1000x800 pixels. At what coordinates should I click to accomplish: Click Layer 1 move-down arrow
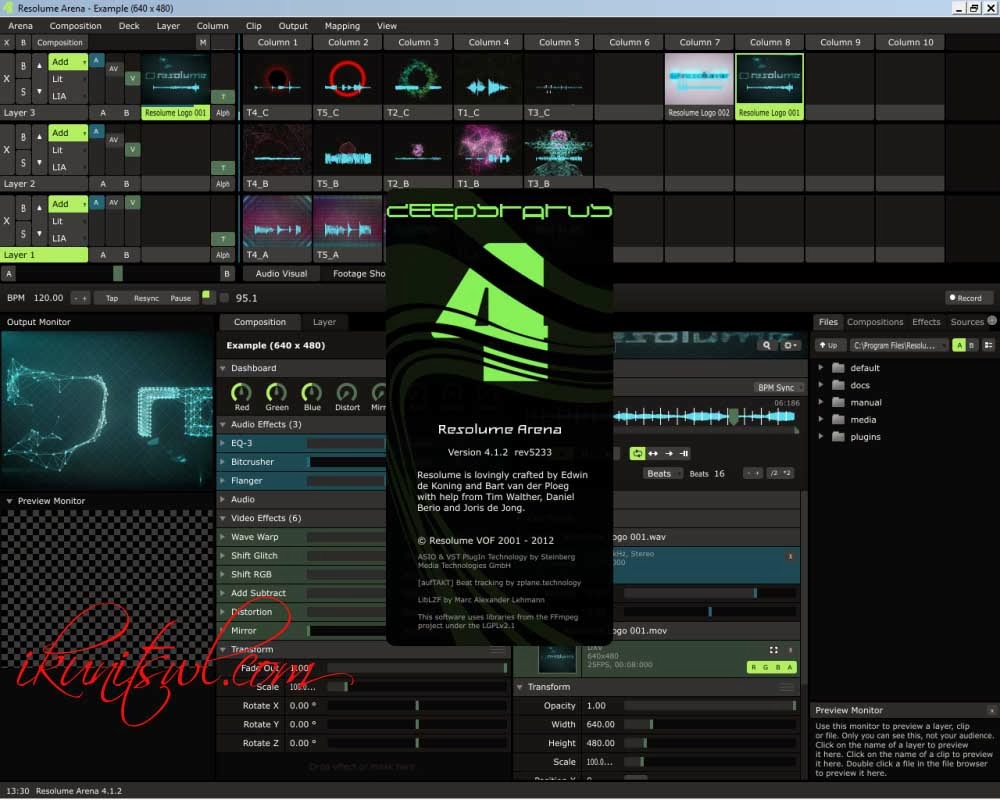pyautogui.click(x=39, y=233)
